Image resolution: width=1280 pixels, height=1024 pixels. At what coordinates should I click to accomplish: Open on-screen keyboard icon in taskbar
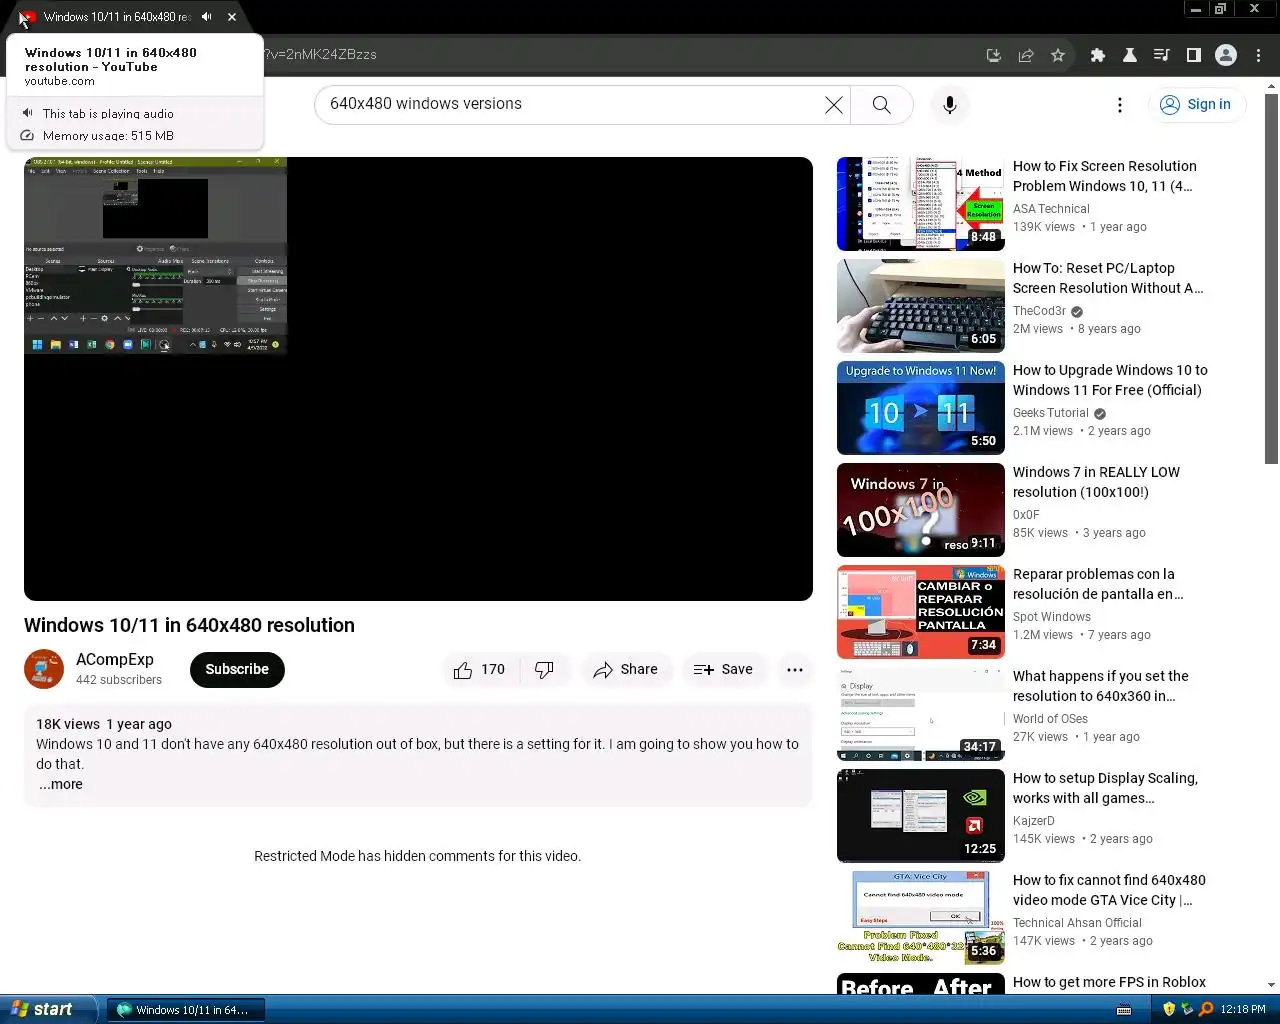pyautogui.click(x=1124, y=1010)
